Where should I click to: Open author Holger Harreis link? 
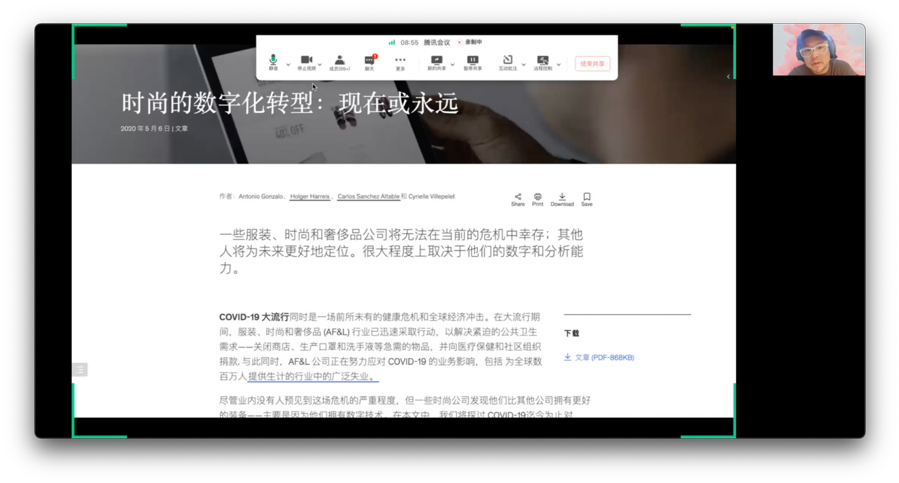pos(310,196)
